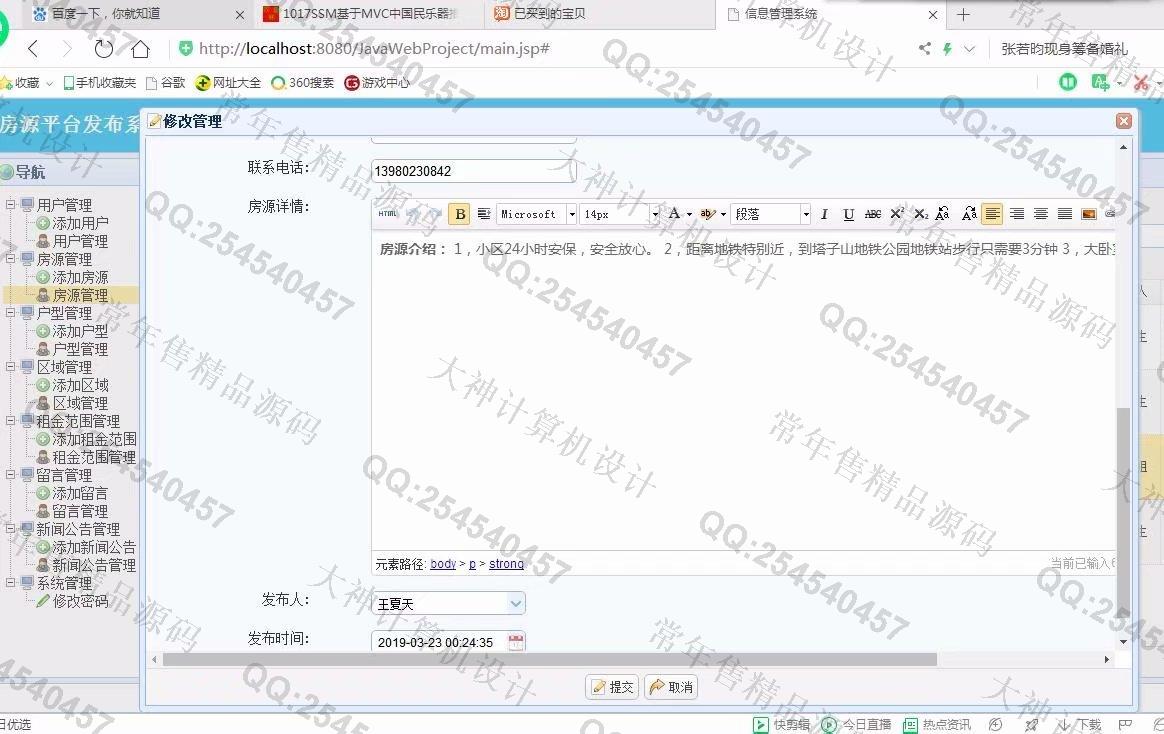Open 添加租金范围 in navigation tree
Viewport: 1164px width, 734px height.
pos(94,439)
